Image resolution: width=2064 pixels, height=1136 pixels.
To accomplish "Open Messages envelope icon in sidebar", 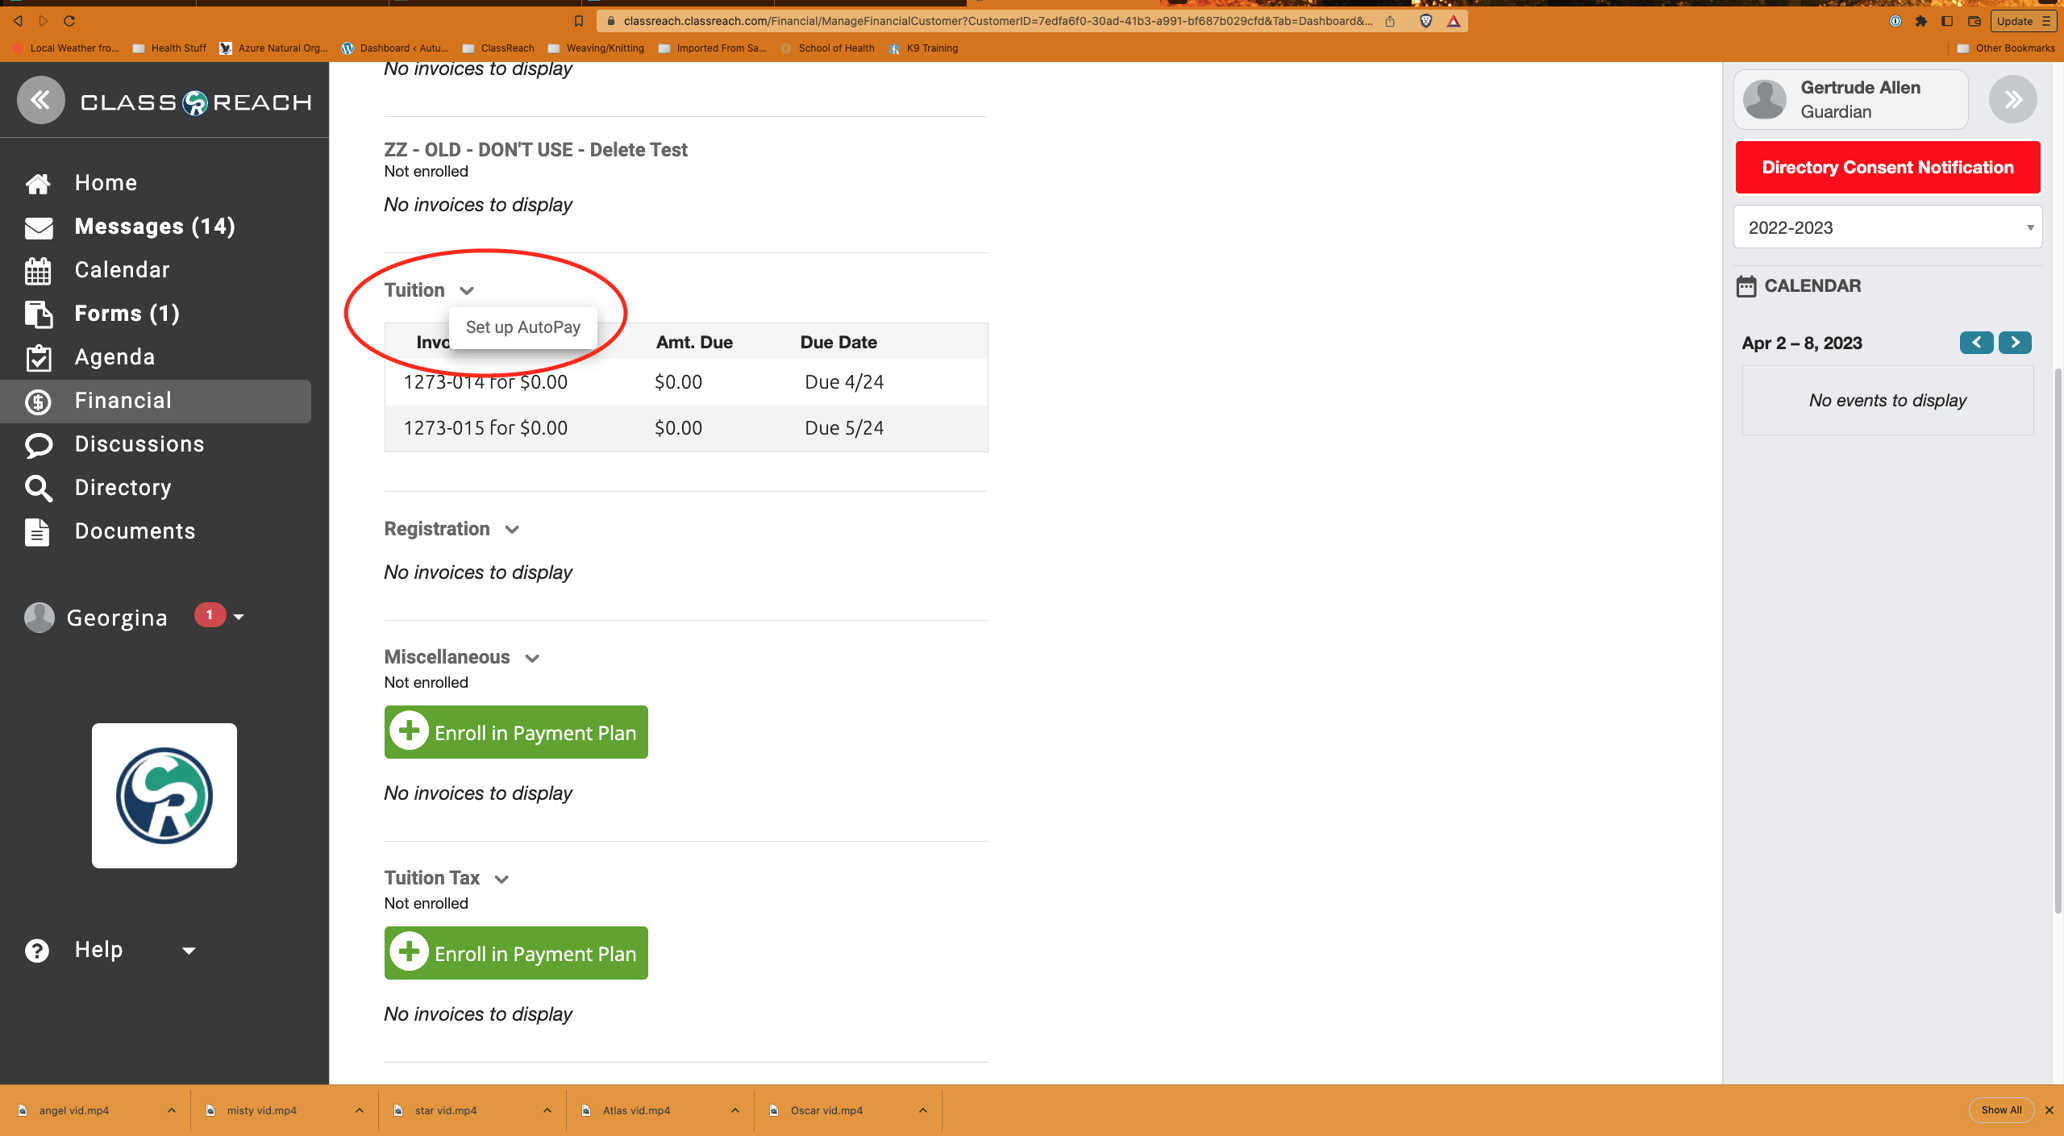I will click(38, 228).
